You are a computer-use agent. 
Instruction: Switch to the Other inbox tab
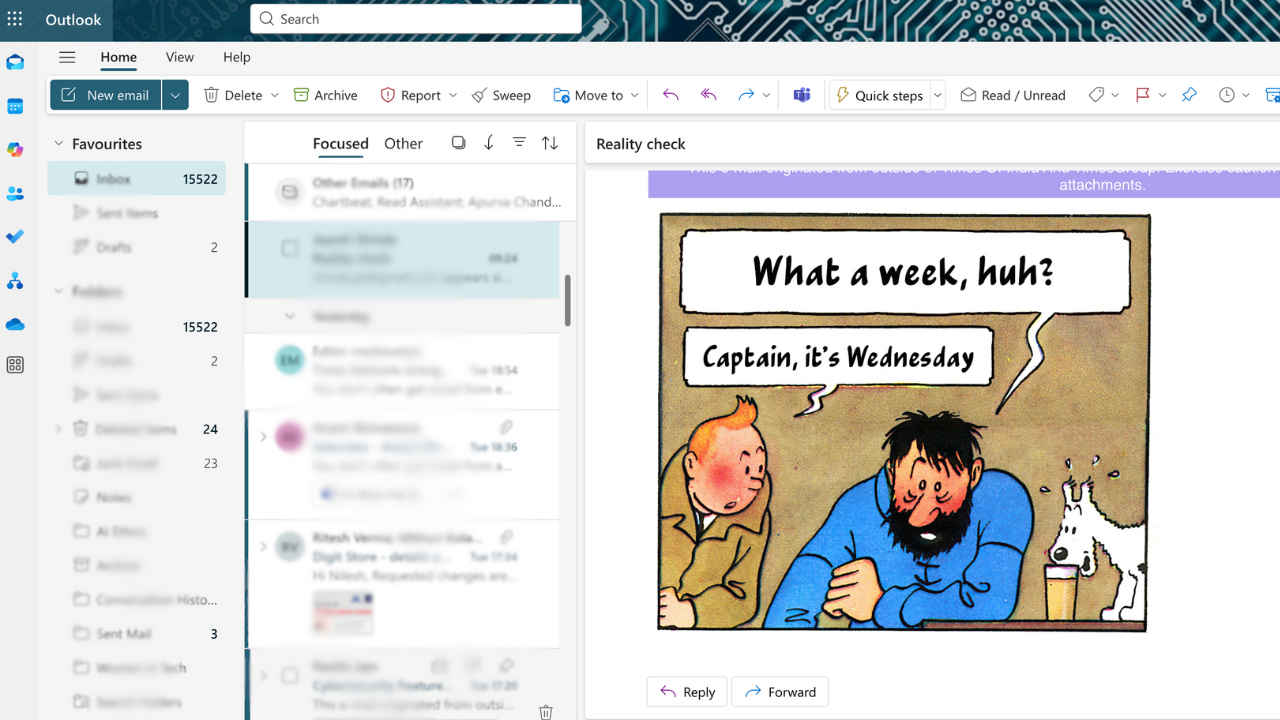click(403, 143)
